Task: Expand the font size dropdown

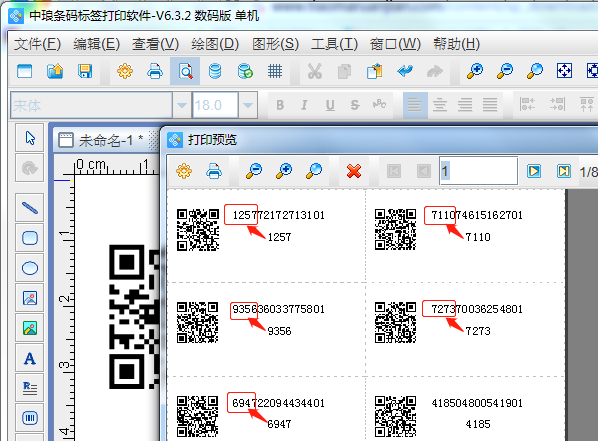Action: [248, 105]
